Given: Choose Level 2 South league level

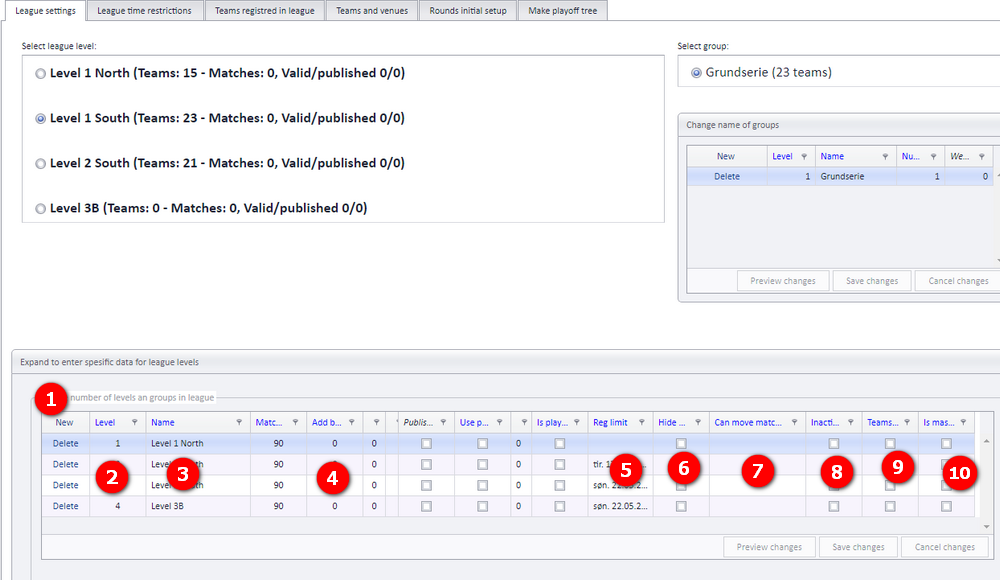Looking at the screenshot, I should [40, 163].
